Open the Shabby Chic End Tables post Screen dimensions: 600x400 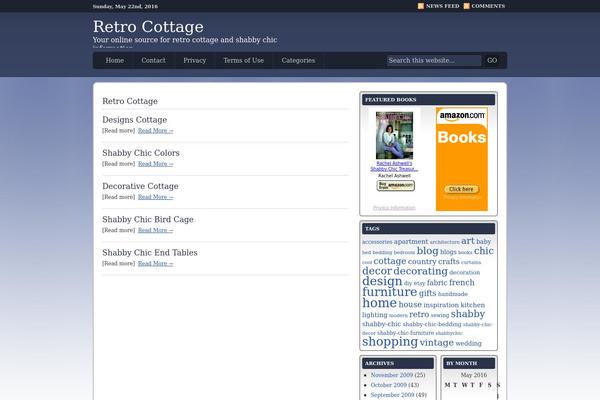click(x=150, y=253)
